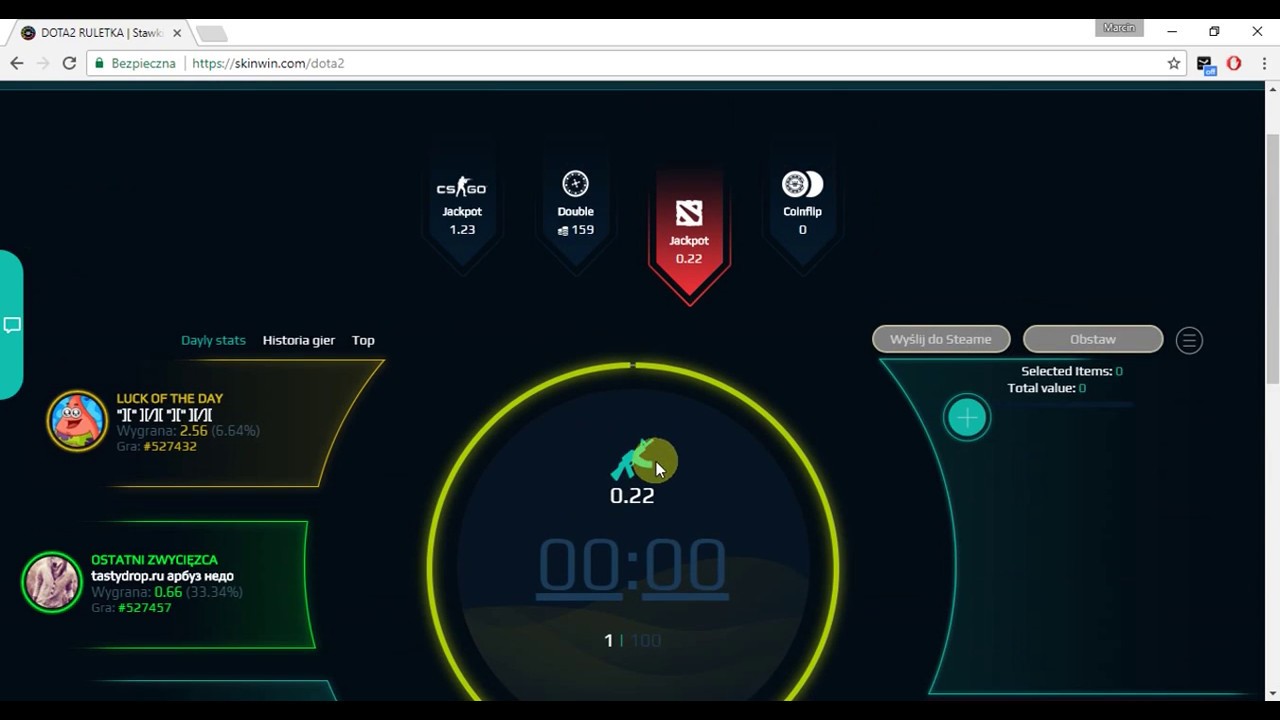This screenshot has height=720, width=1280.
Task: Click the secure padlock Bezpieczna indicator
Action: pos(135,63)
